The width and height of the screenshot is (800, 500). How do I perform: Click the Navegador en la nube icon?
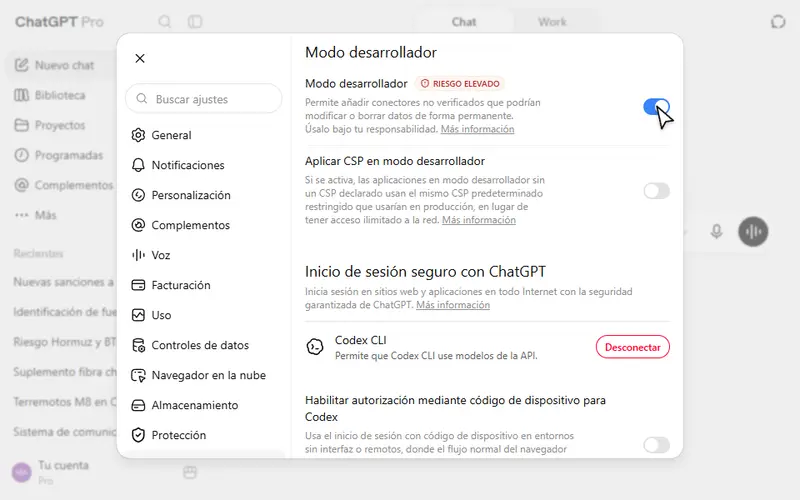tap(138, 376)
